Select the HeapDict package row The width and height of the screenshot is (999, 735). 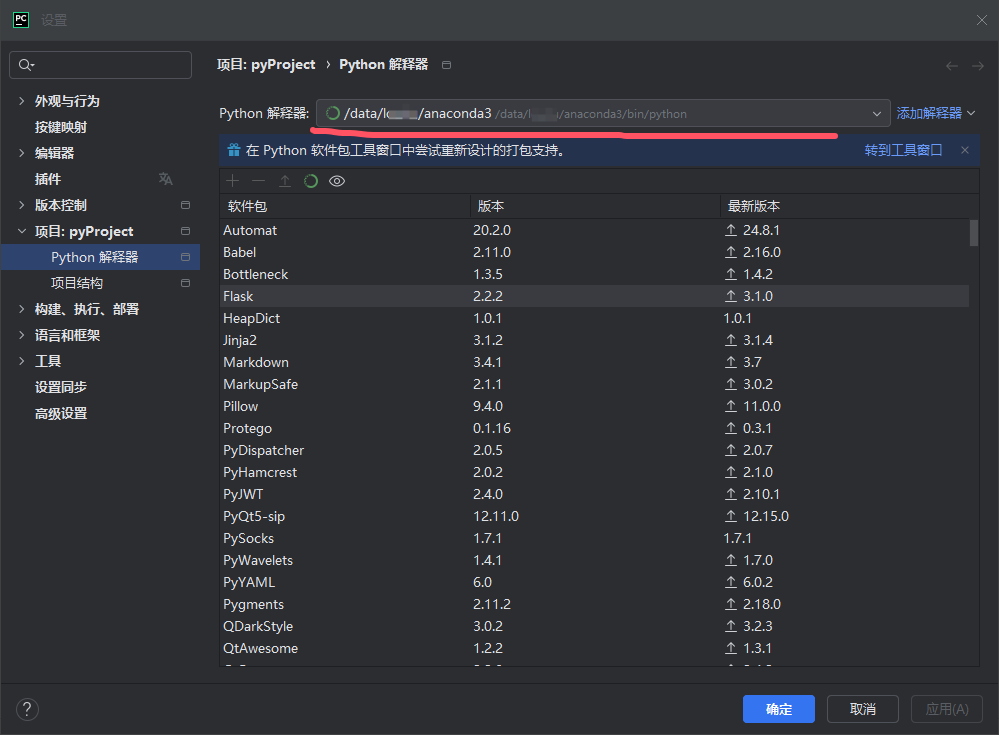click(594, 318)
